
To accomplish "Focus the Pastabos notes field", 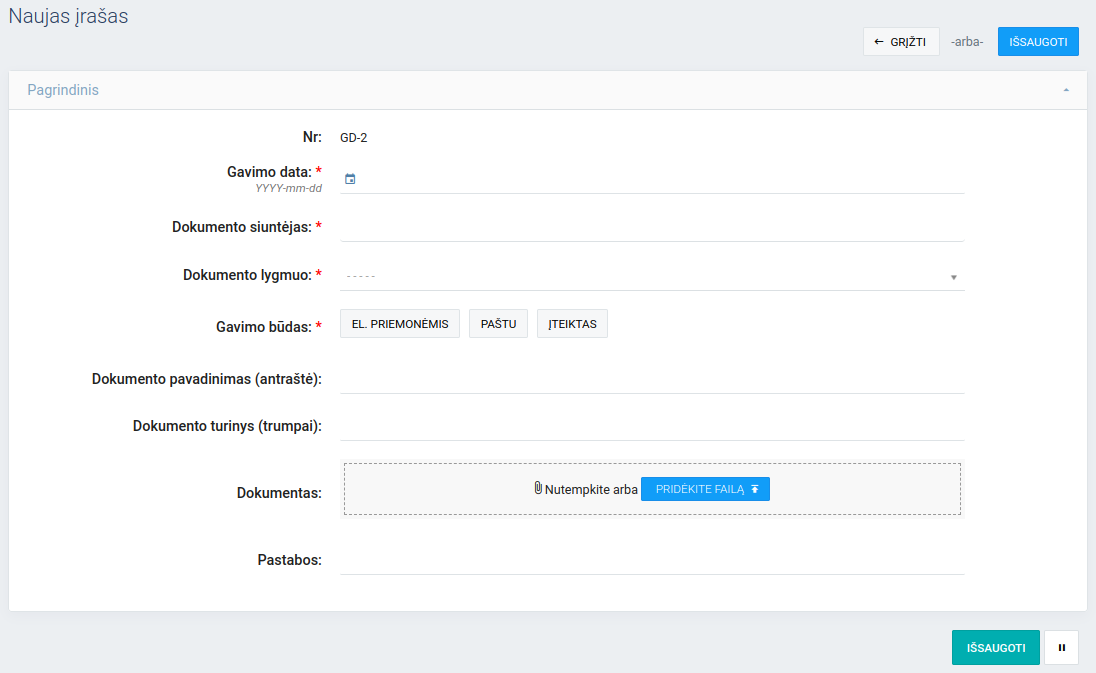I will pyautogui.click(x=651, y=560).
